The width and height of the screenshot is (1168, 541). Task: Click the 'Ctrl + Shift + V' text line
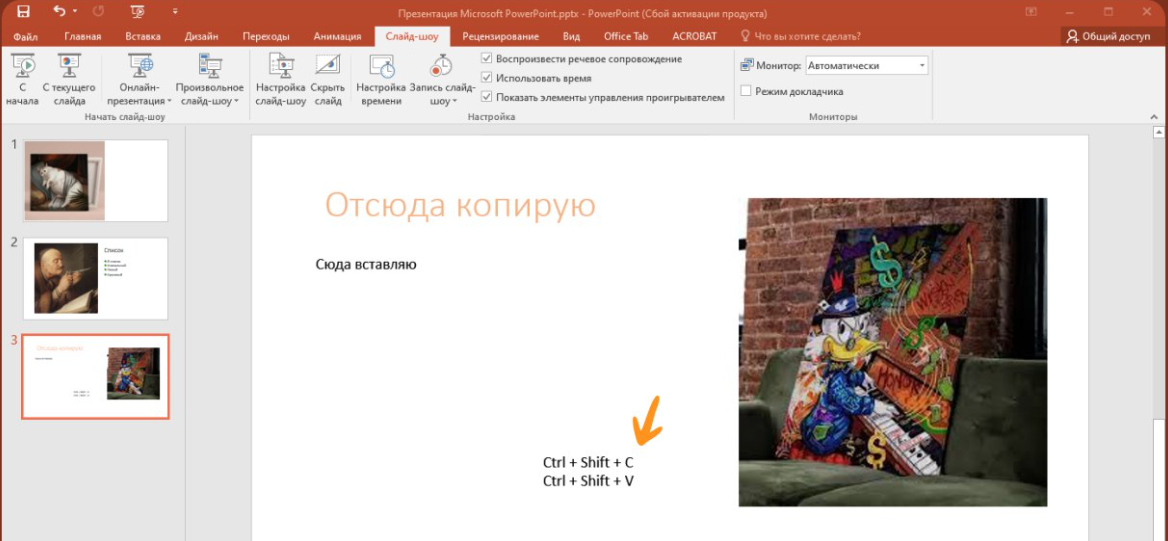point(588,481)
